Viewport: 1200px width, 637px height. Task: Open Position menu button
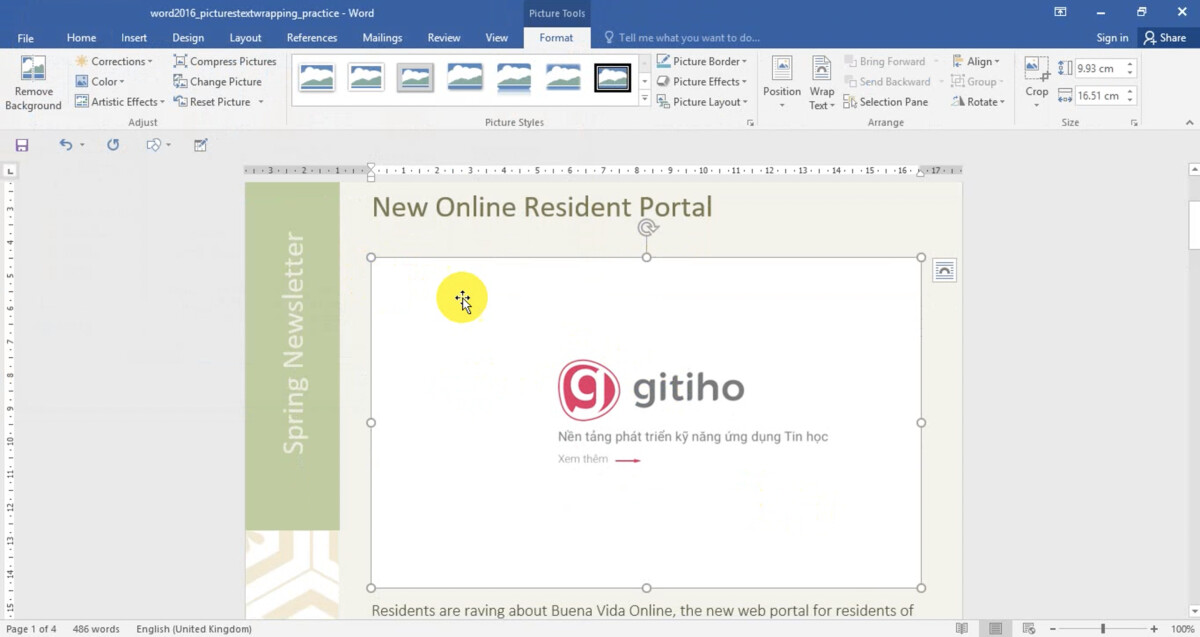[782, 83]
